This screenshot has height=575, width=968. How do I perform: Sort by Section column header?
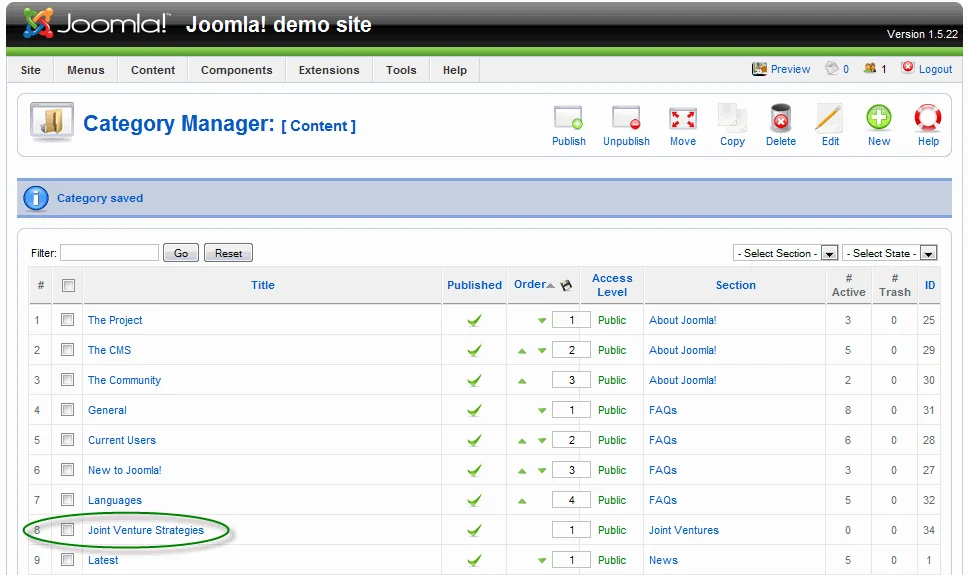[735, 285]
